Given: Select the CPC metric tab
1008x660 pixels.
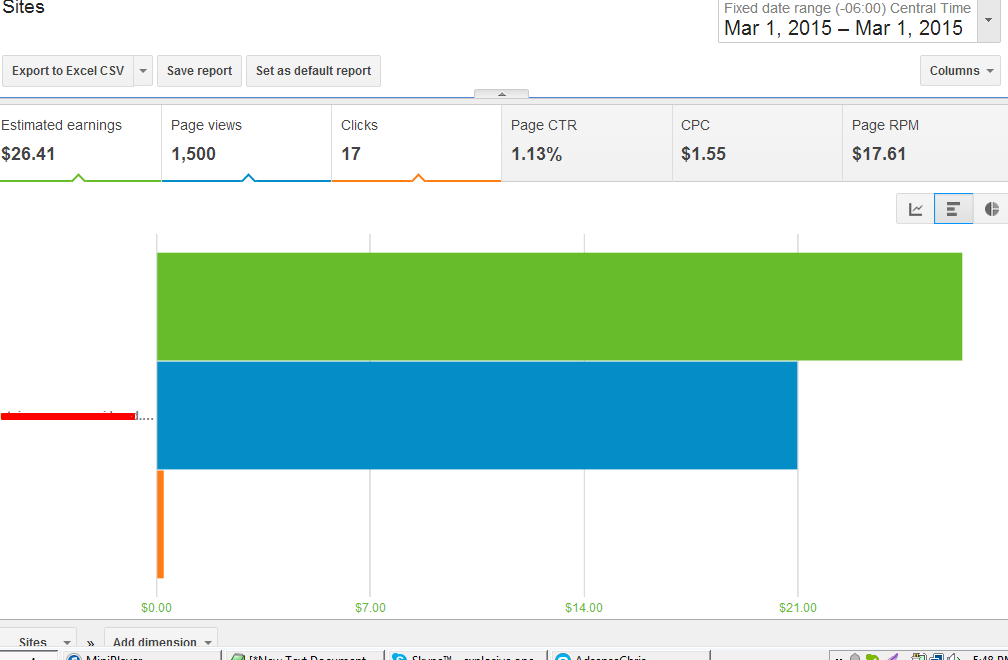Looking at the screenshot, I should coord(757,143).
